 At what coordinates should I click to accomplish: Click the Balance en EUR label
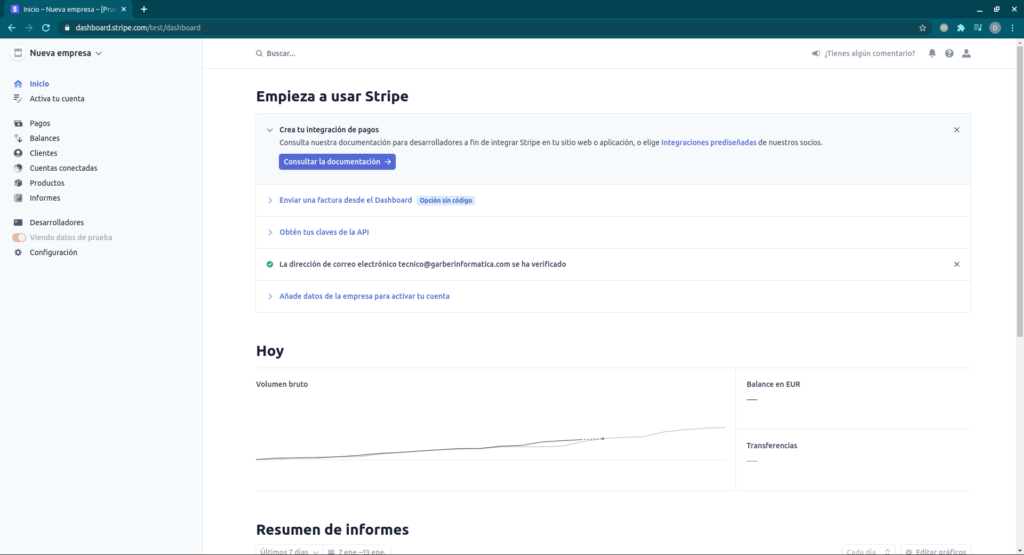(x=773, y=385)
